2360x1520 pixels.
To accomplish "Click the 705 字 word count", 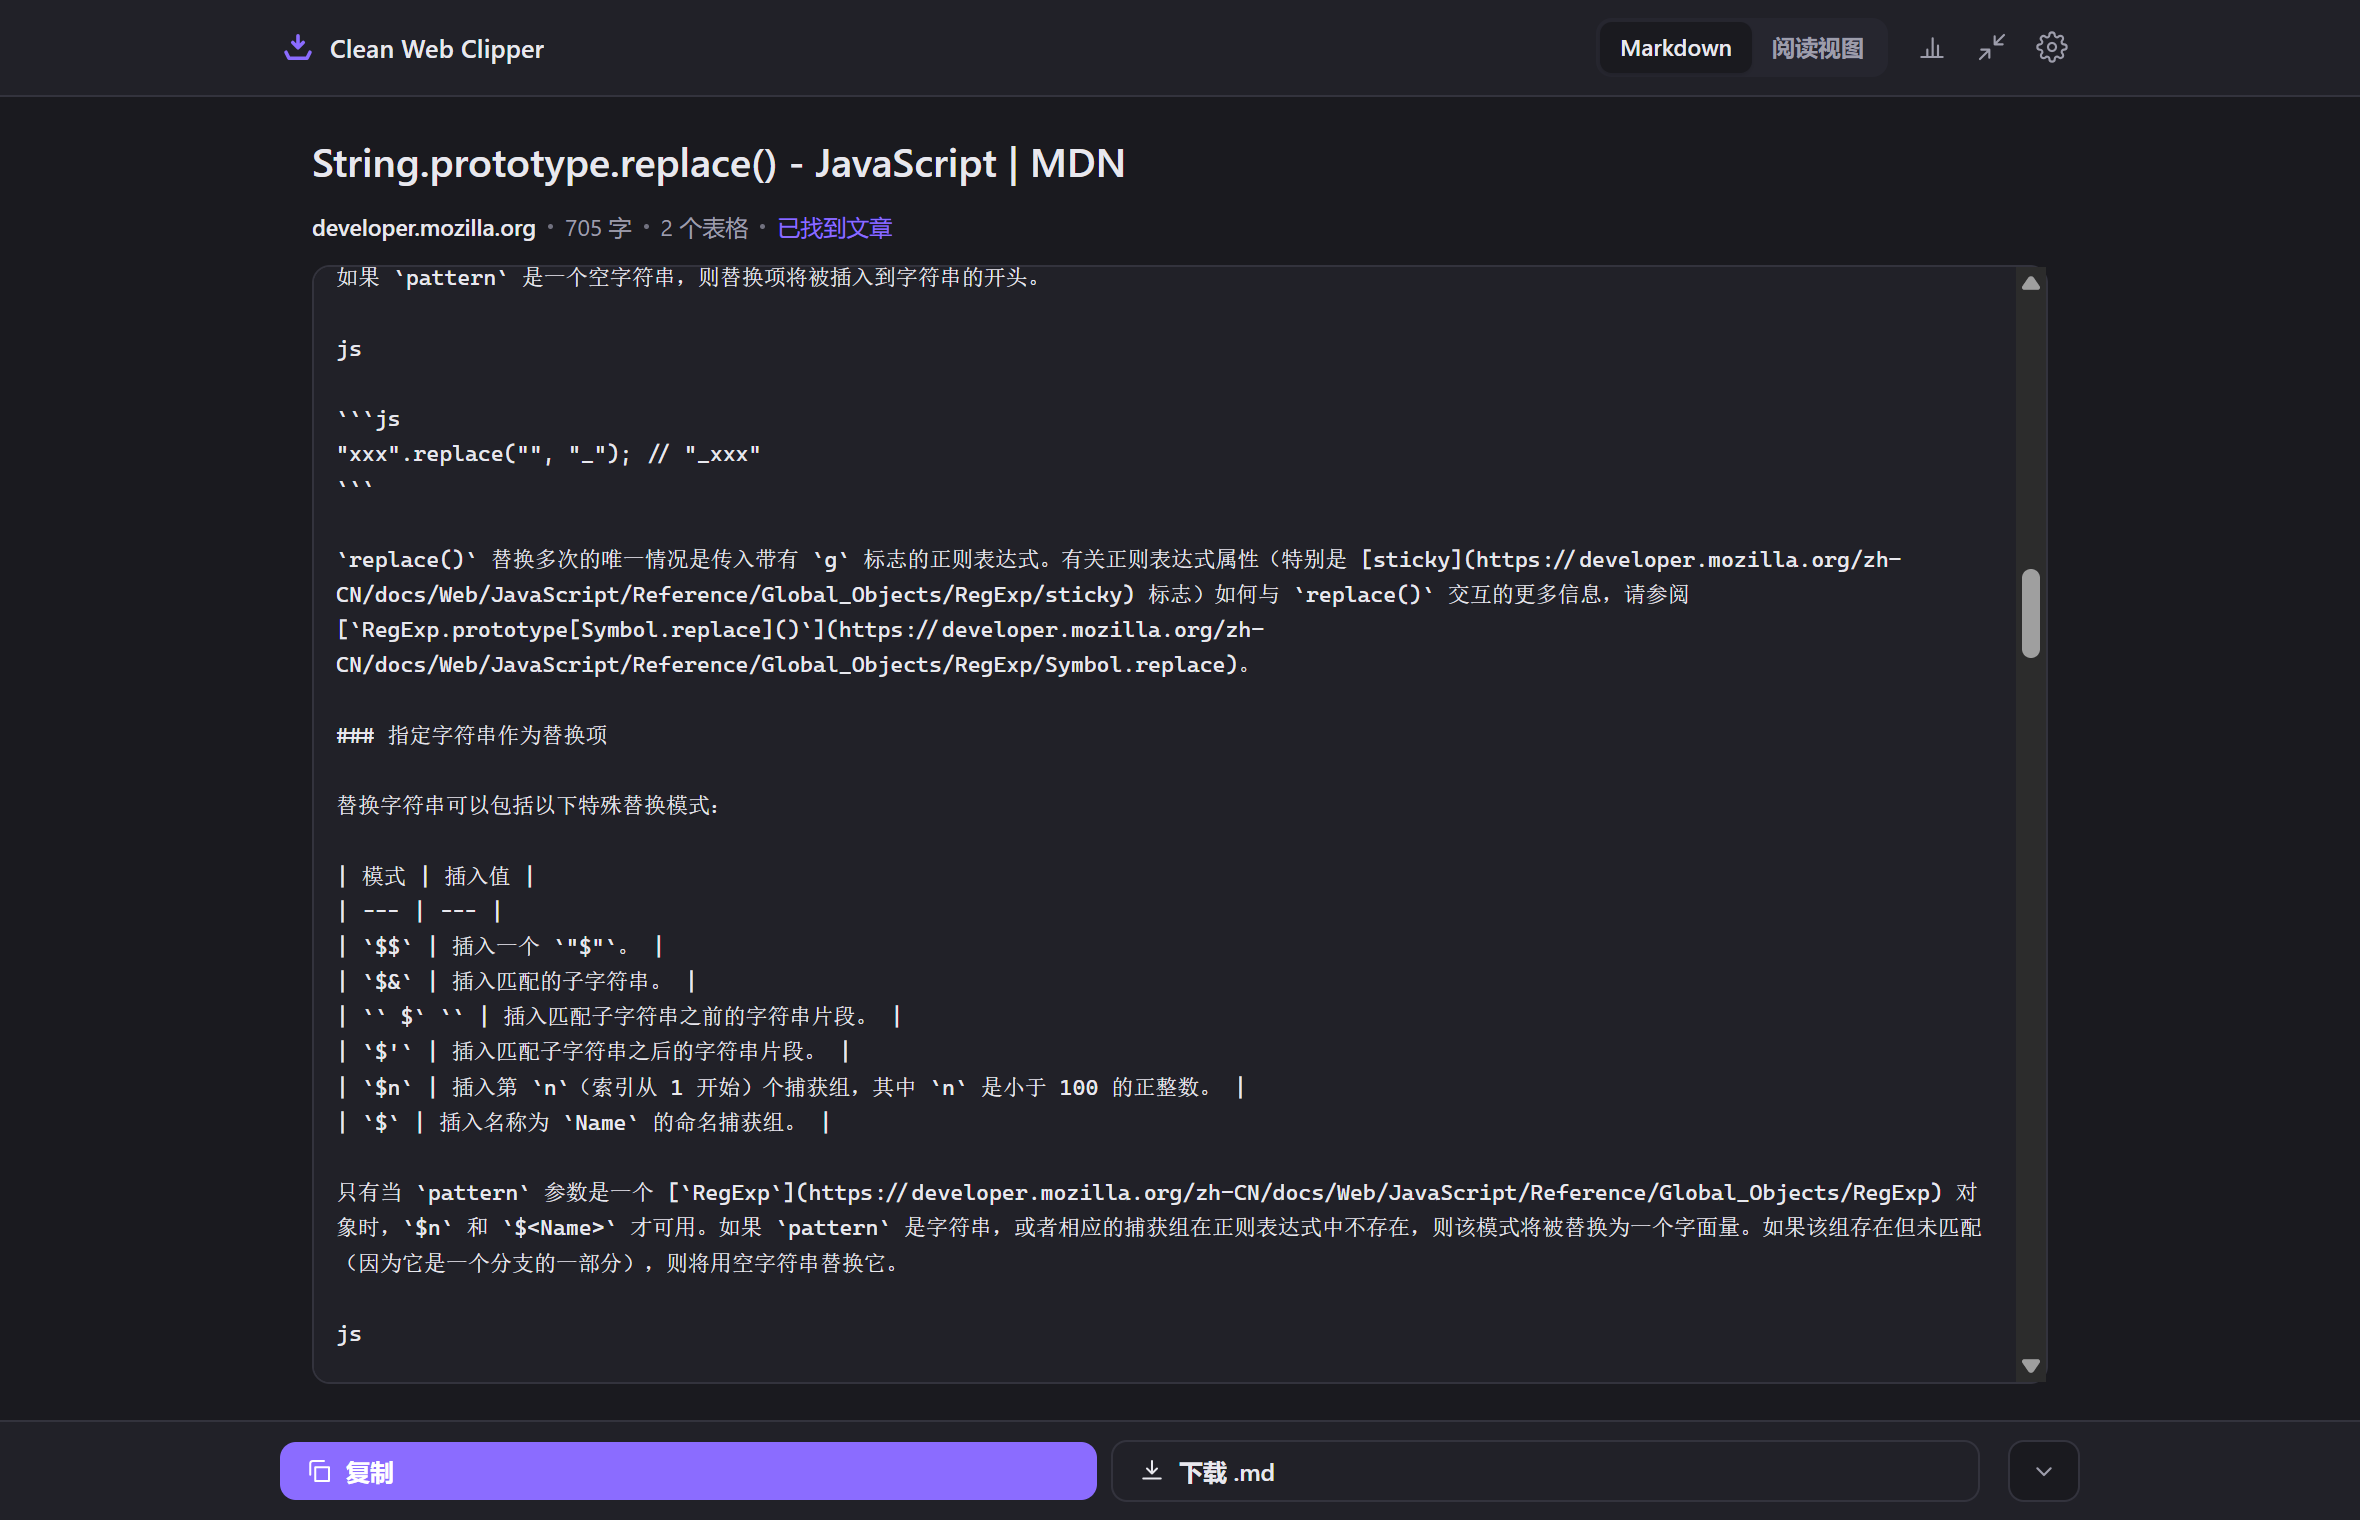I will tap(598, 228).
